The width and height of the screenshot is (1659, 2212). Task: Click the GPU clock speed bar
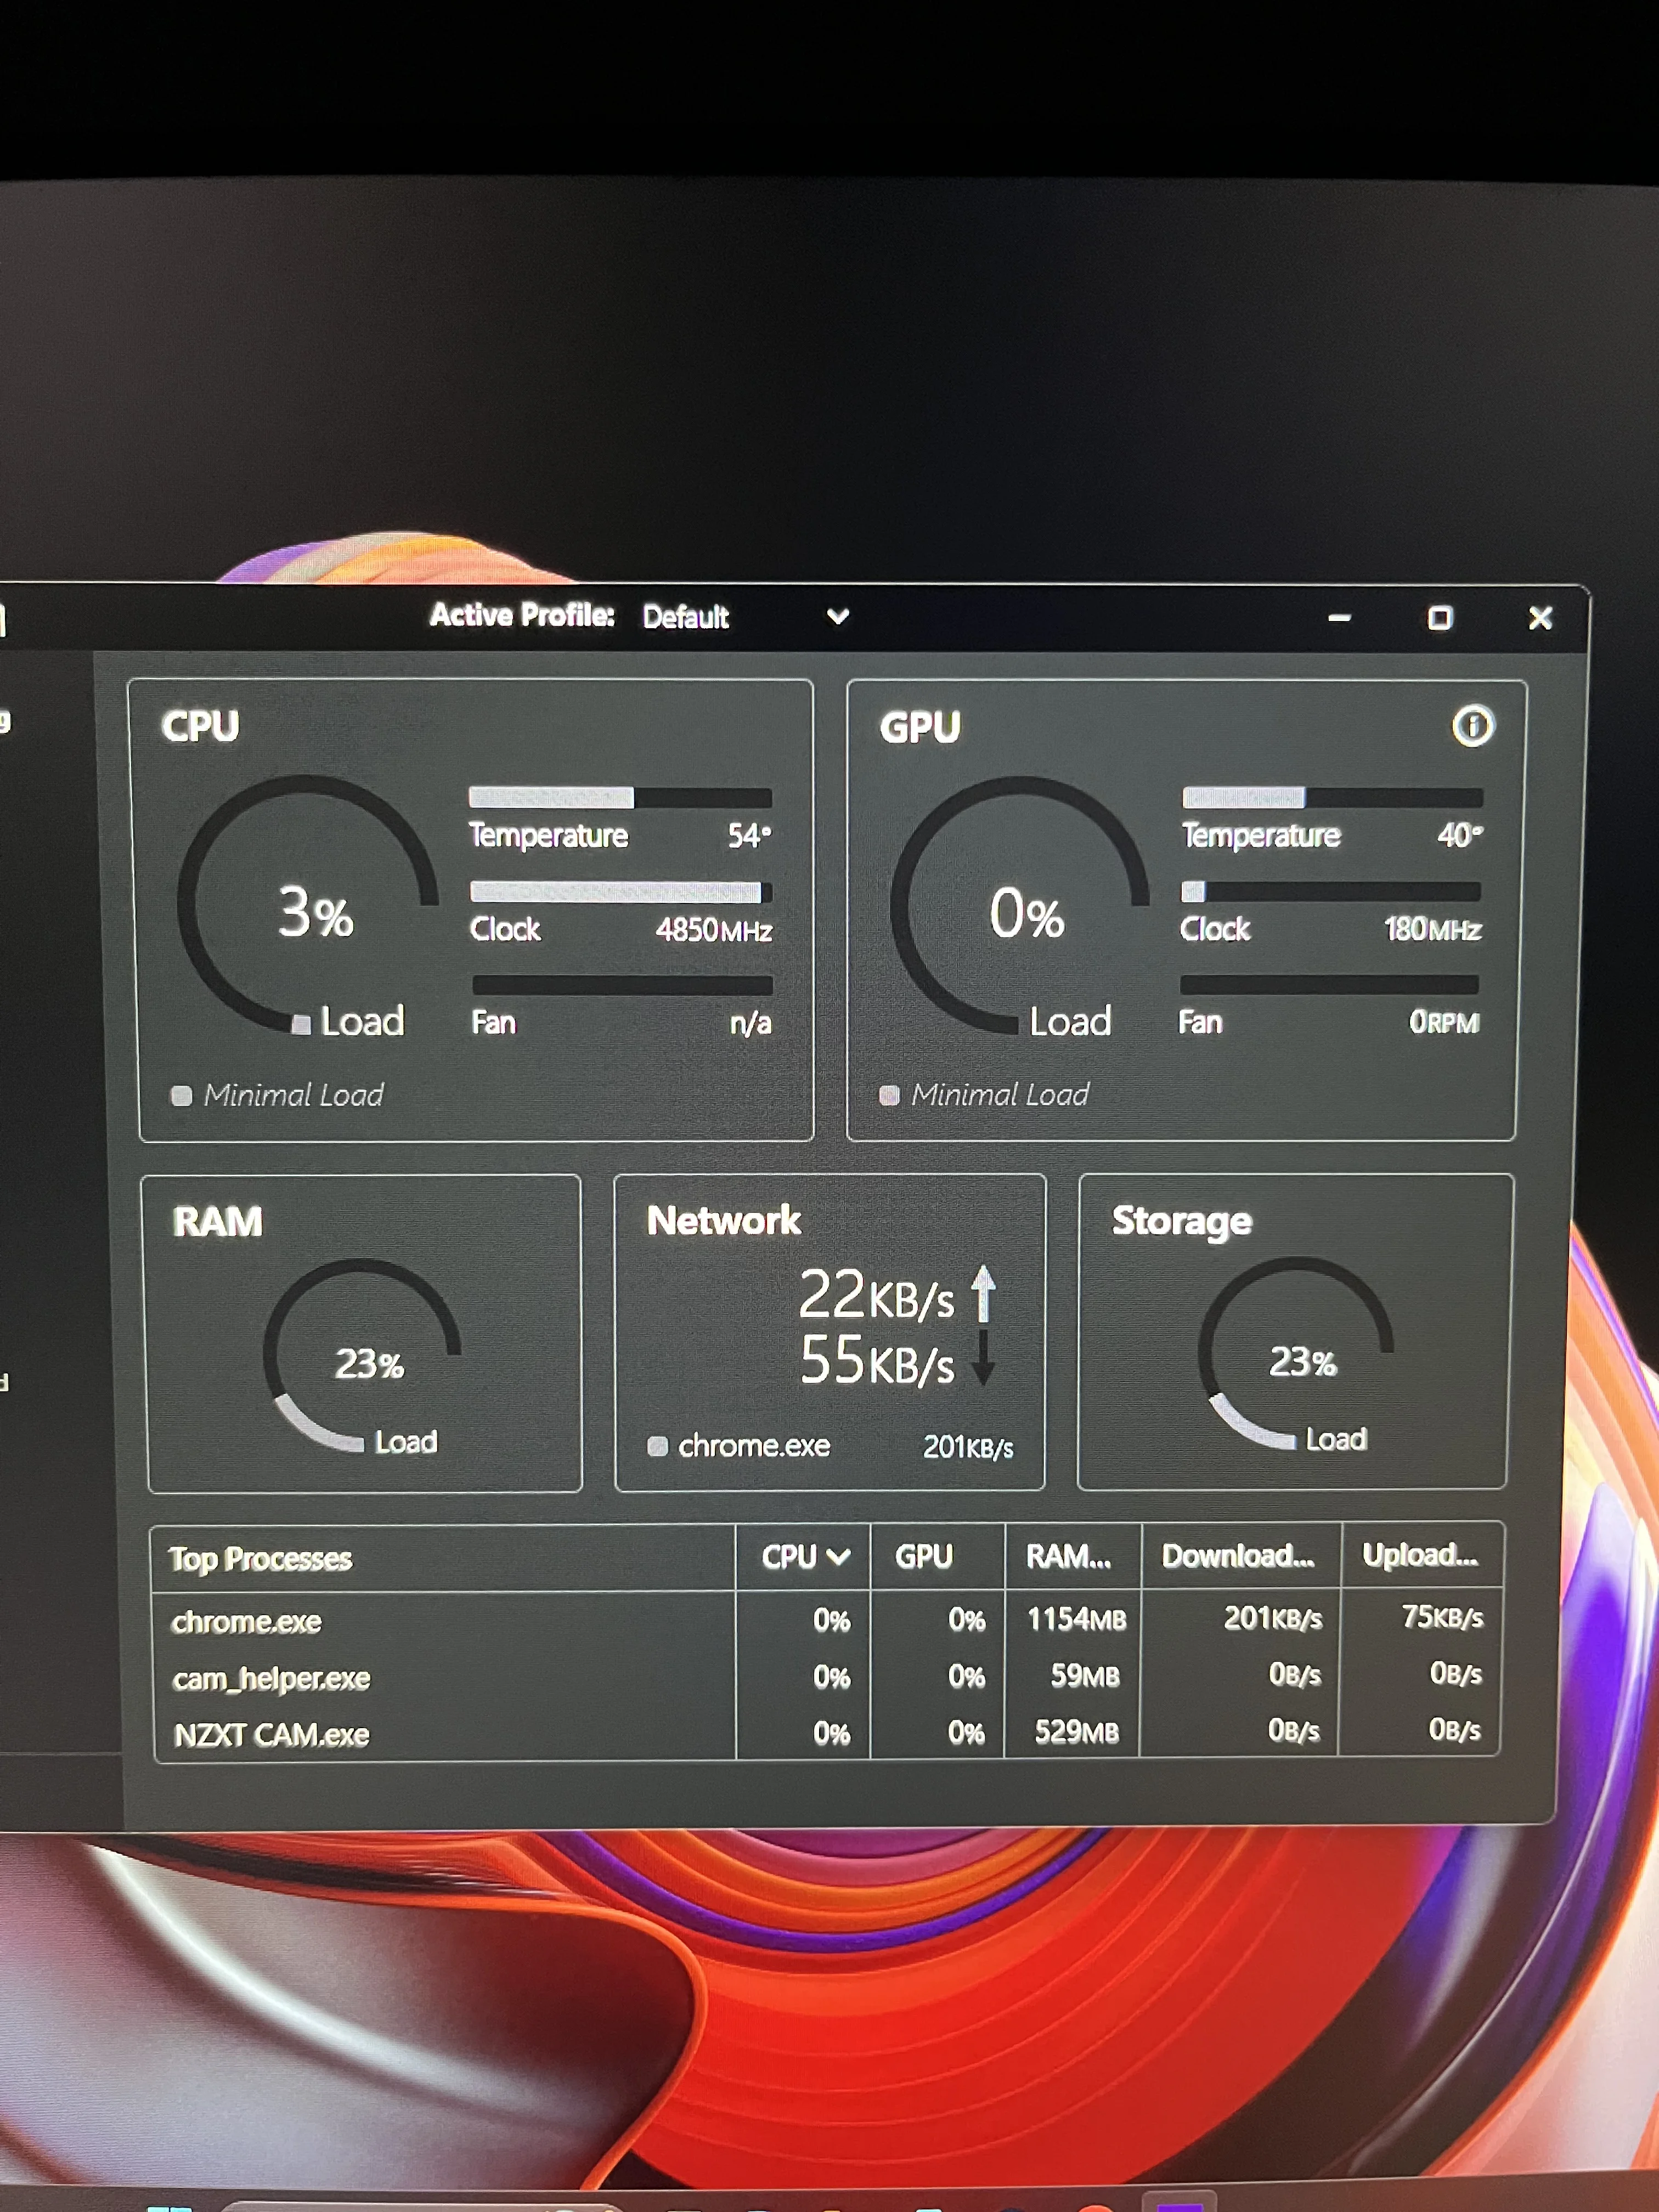tap(1330, 891)
